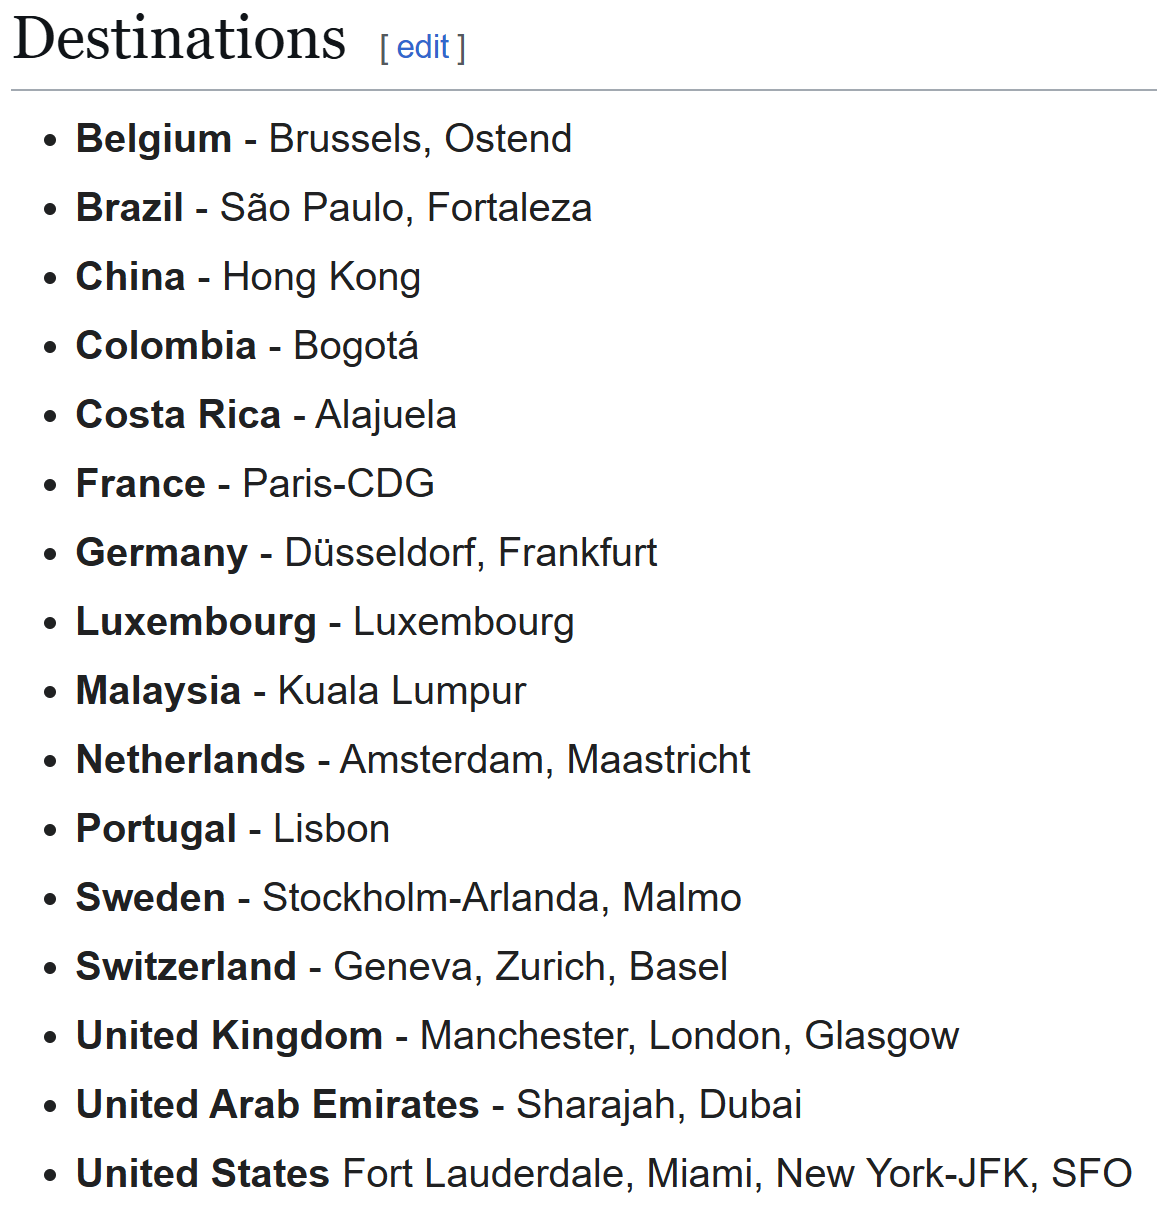
Task: Click the New York-JFK destination text
Action: [x=903, y=1174]
